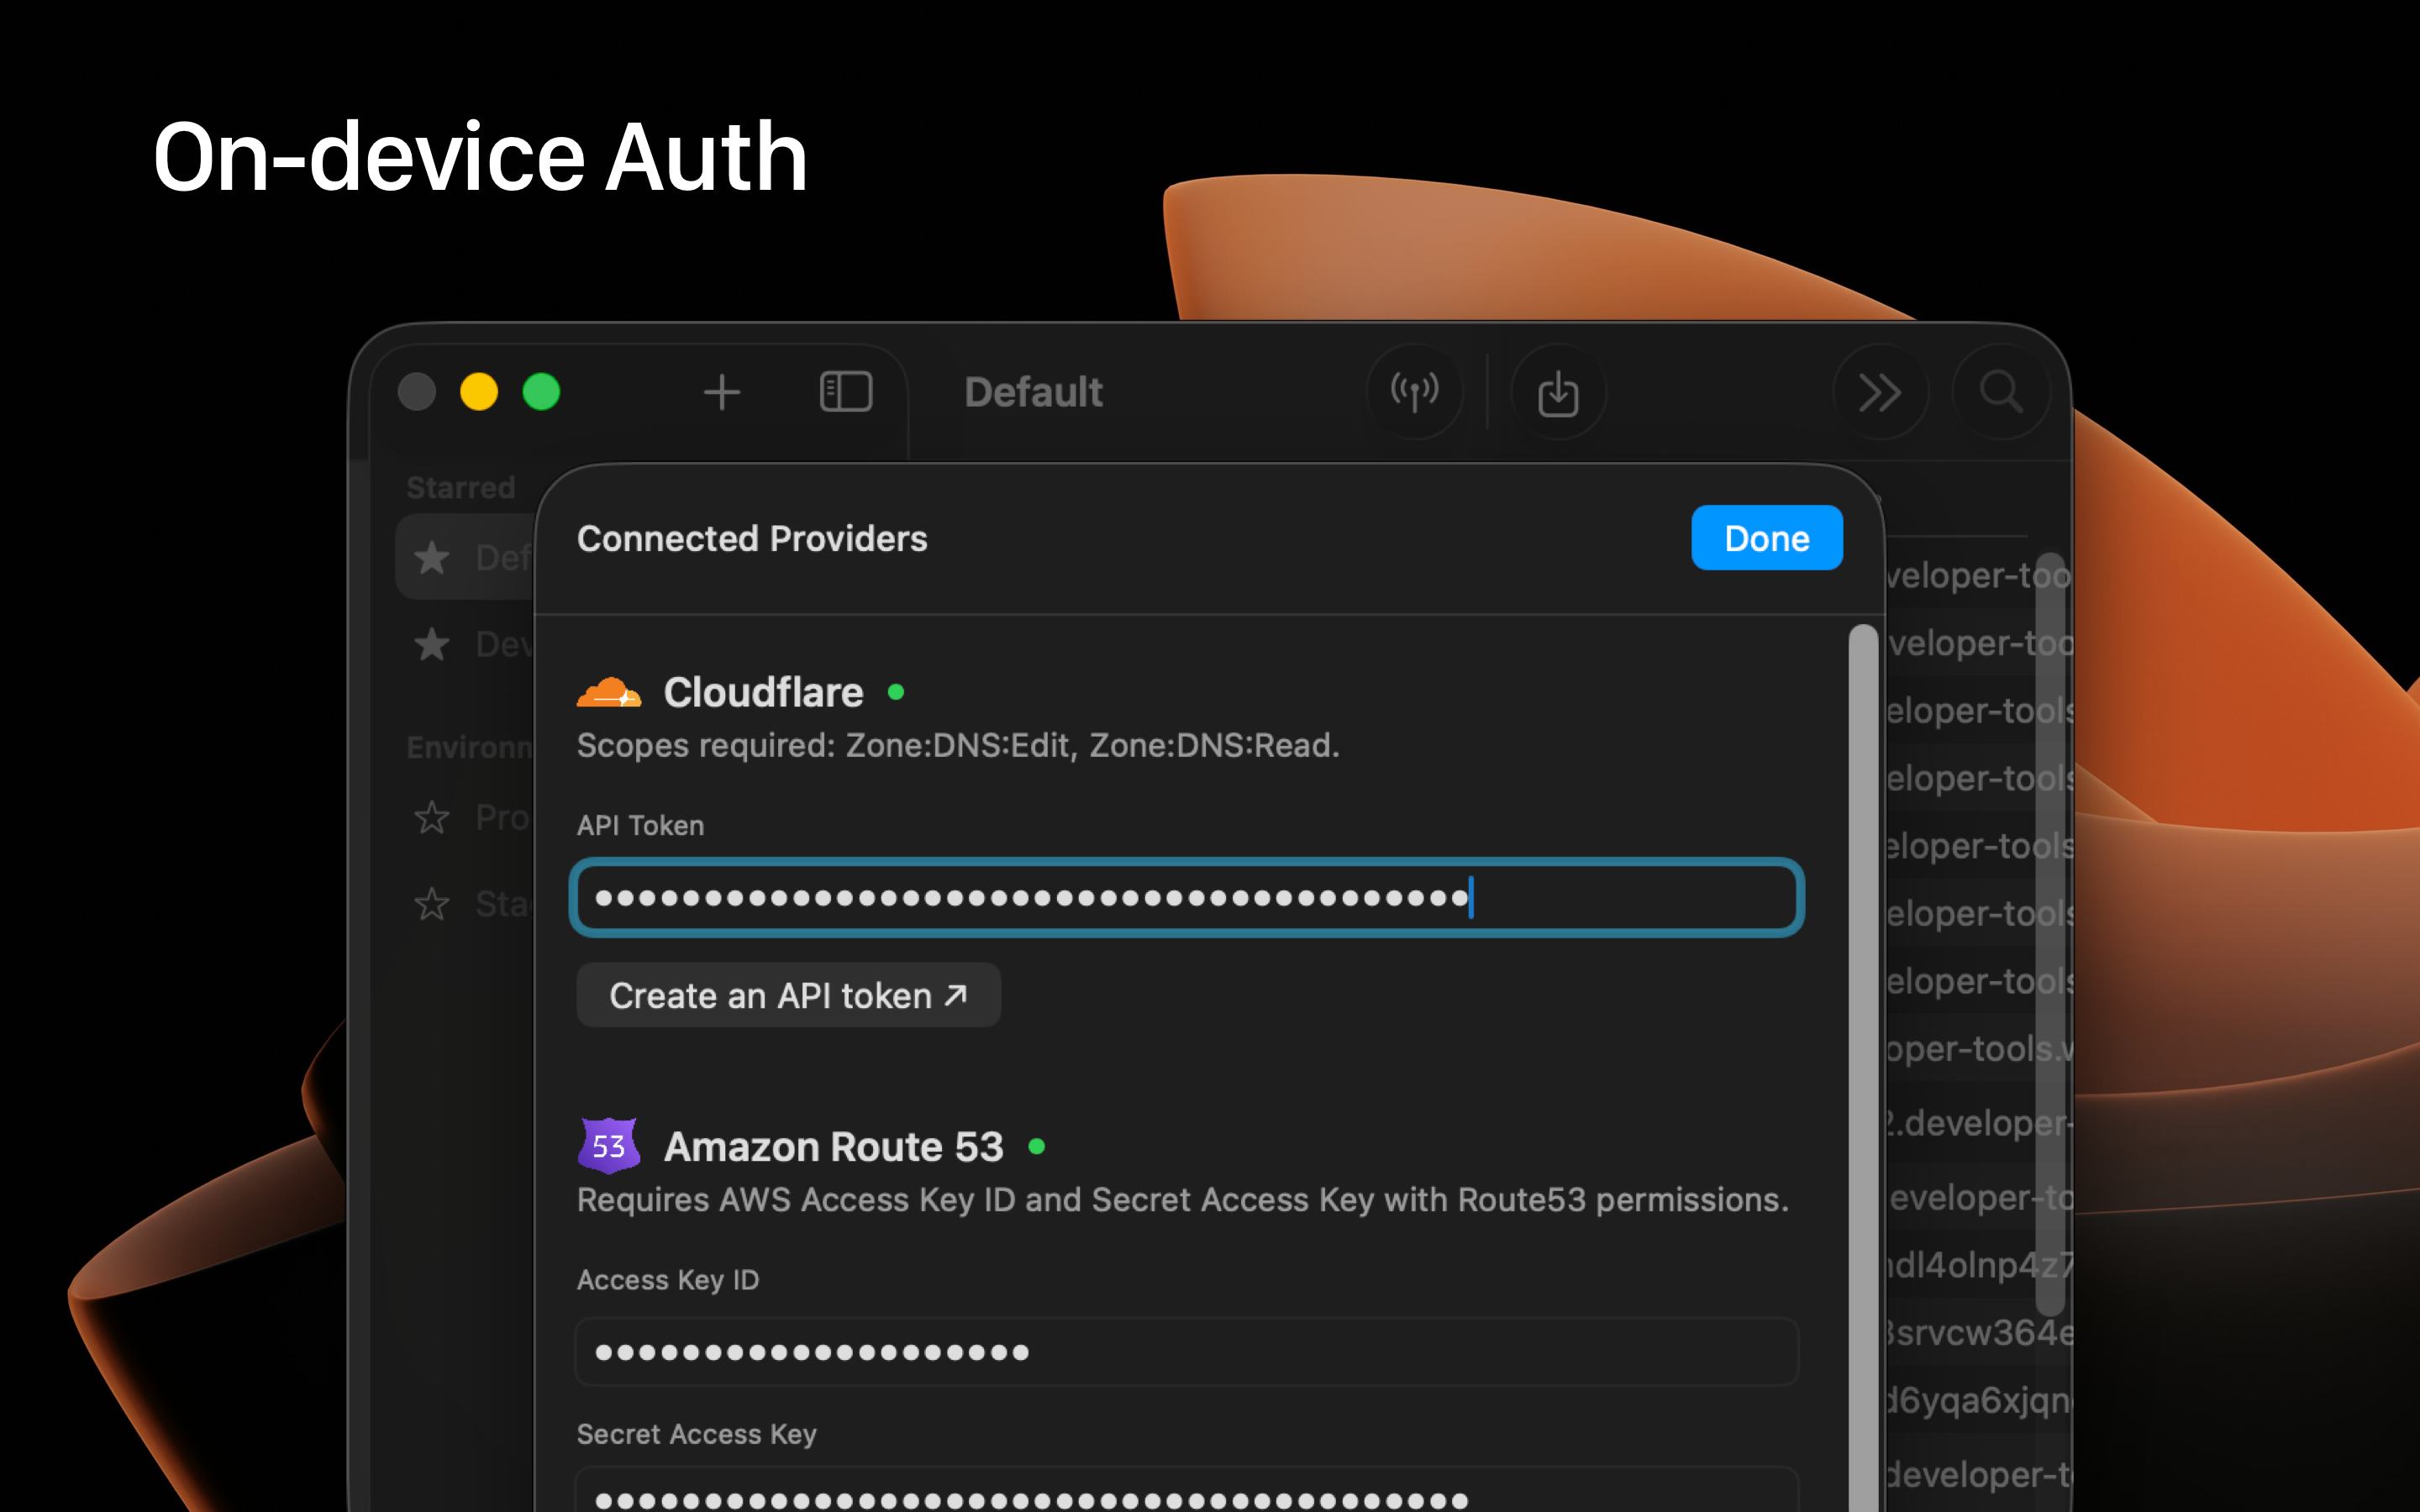Focus the Access Key ID field
This screenshot has width=2420, height=1512.
click(1186, 1352)
